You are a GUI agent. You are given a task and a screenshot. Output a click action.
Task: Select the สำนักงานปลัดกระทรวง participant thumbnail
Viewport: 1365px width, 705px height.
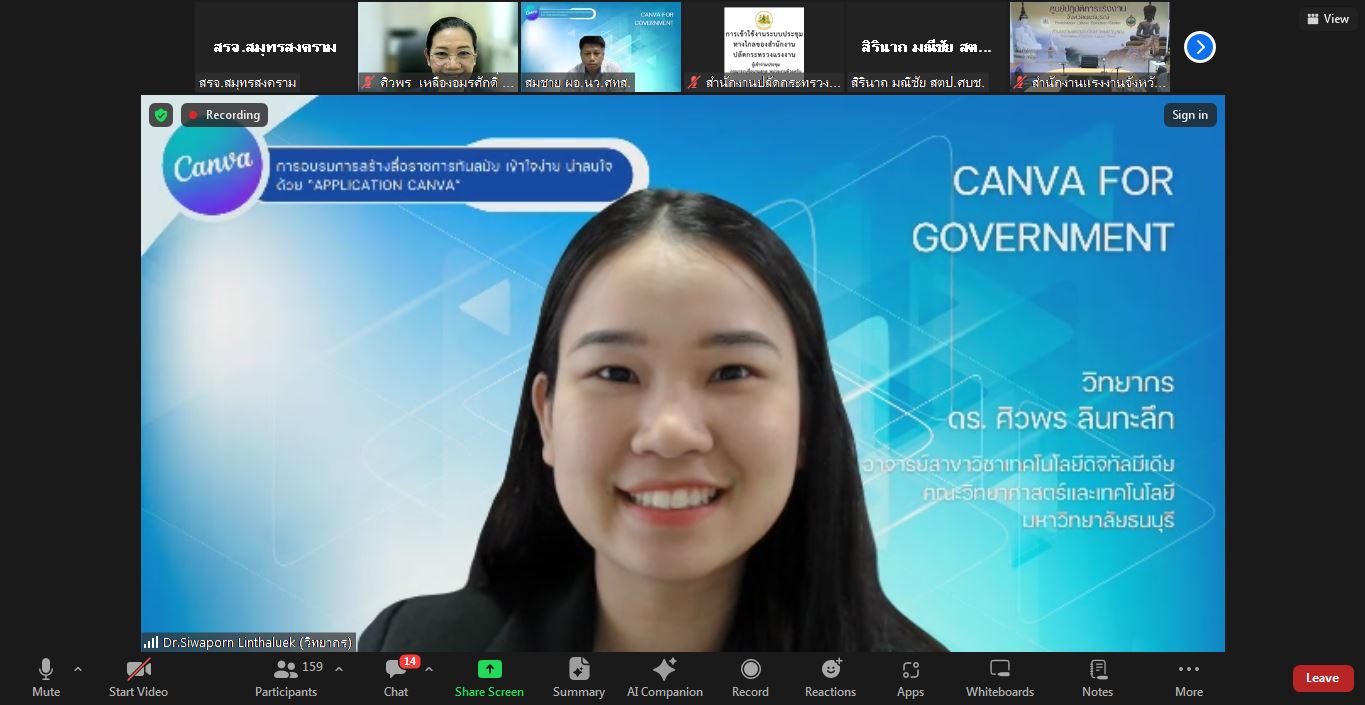764,47
